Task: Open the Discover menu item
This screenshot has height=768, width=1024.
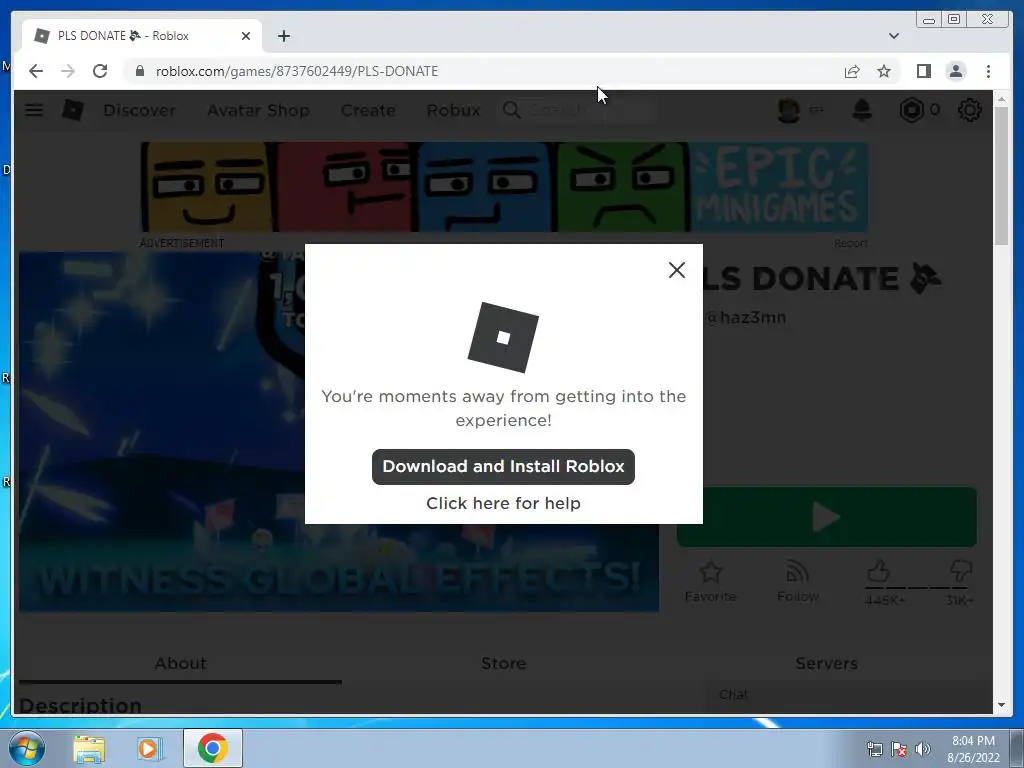Action: pos(139,110)
